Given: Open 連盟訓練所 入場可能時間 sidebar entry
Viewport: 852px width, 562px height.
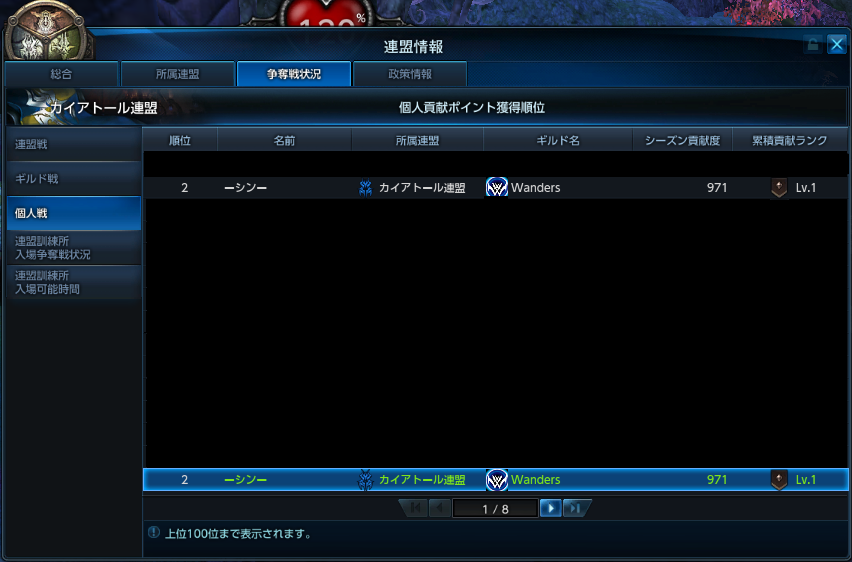Looking at the screenshot, I should 73,282.
